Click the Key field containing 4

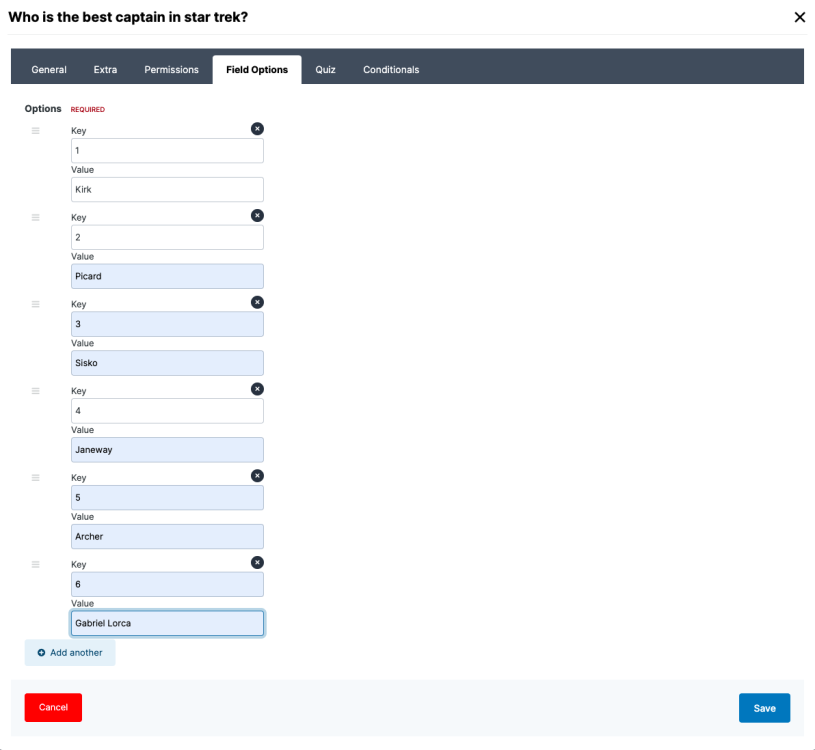[167, 411]
